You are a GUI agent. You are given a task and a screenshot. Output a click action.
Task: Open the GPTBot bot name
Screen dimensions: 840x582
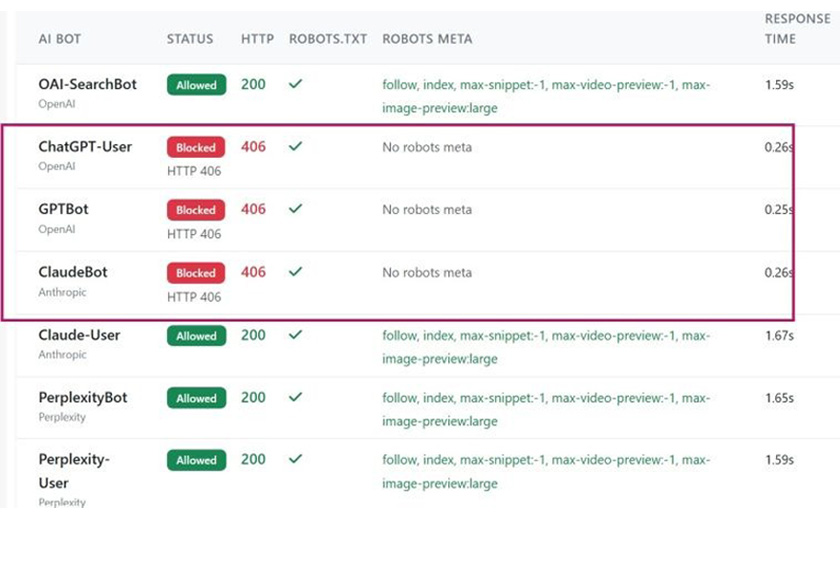[x=64, y=210]
